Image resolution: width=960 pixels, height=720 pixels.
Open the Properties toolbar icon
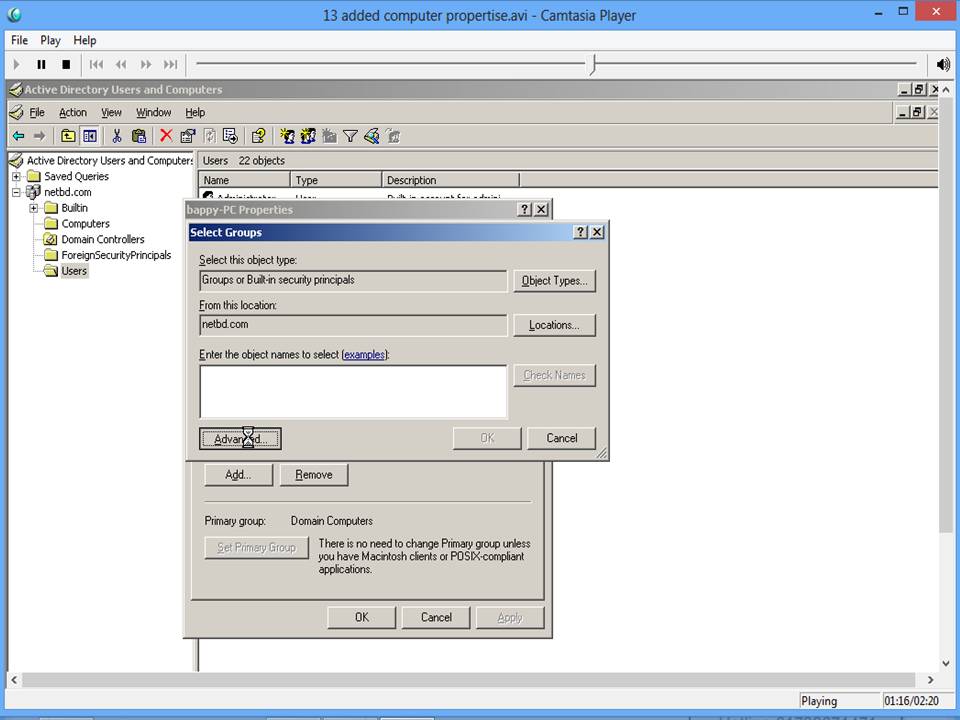pyautogui.click(x=187, y=136)
